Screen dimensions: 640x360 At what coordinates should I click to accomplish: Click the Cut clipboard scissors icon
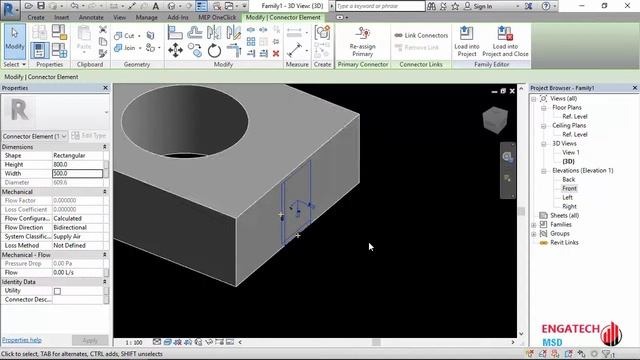click(103, 29)
